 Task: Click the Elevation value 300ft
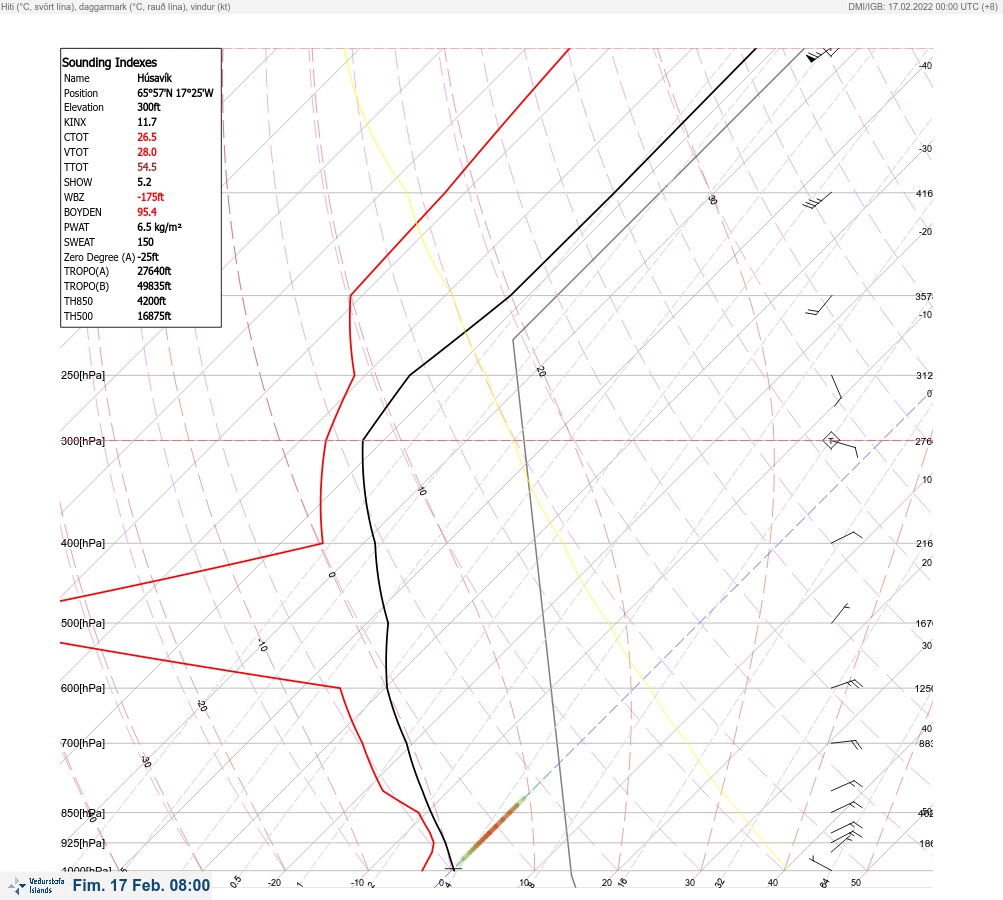tap(148, 107)
